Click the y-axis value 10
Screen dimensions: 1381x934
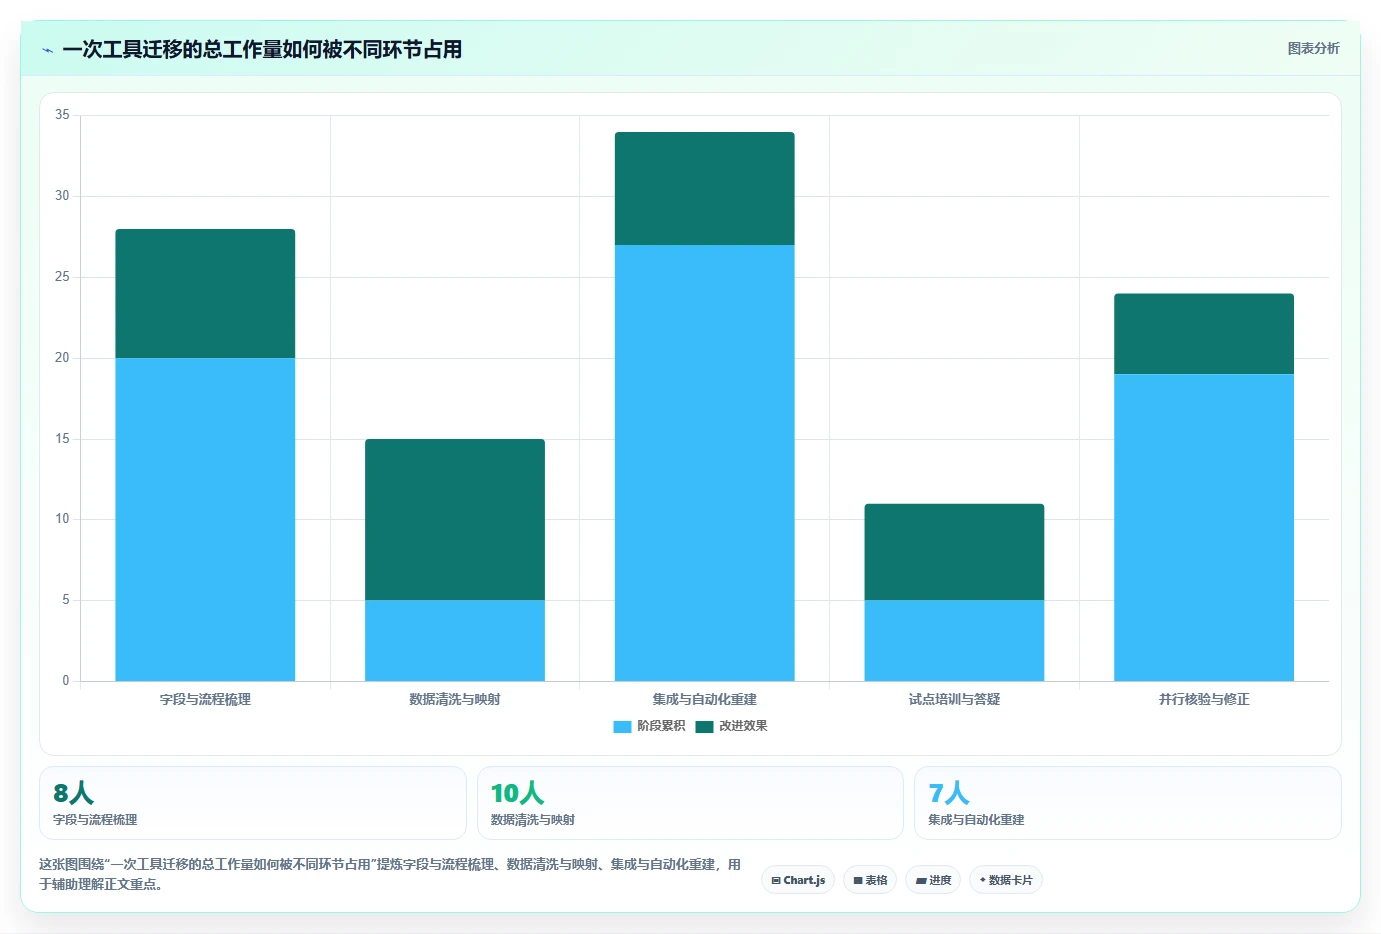(x=62, y=519)
